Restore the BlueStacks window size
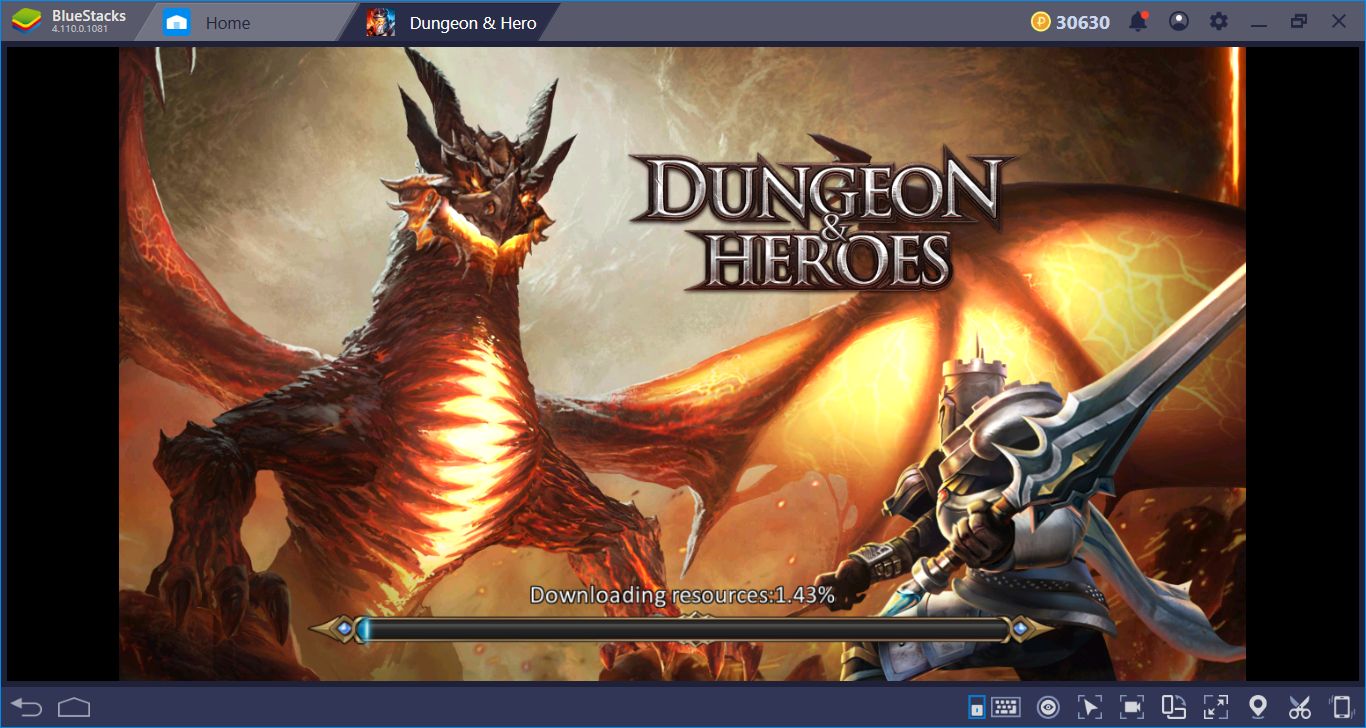This screenshot has height=728, width=1366. click(1299, 21)
